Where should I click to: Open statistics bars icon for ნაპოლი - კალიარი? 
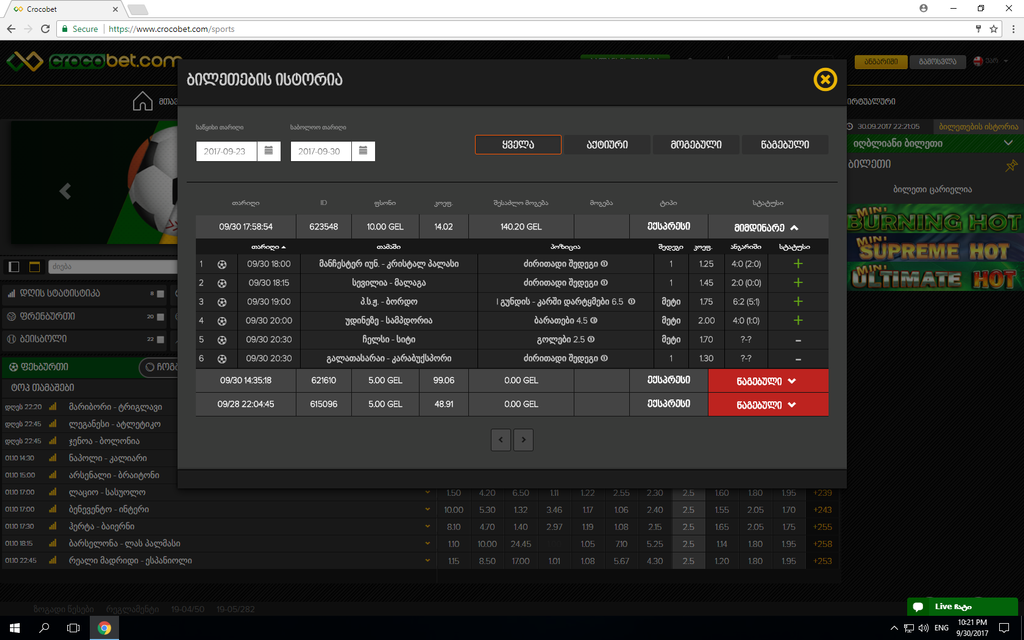click(x=53, y=458)
